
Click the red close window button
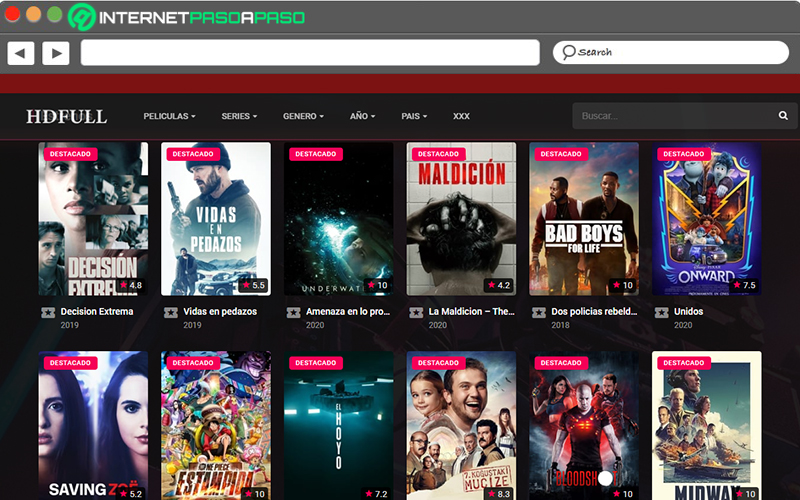[12, 14]
